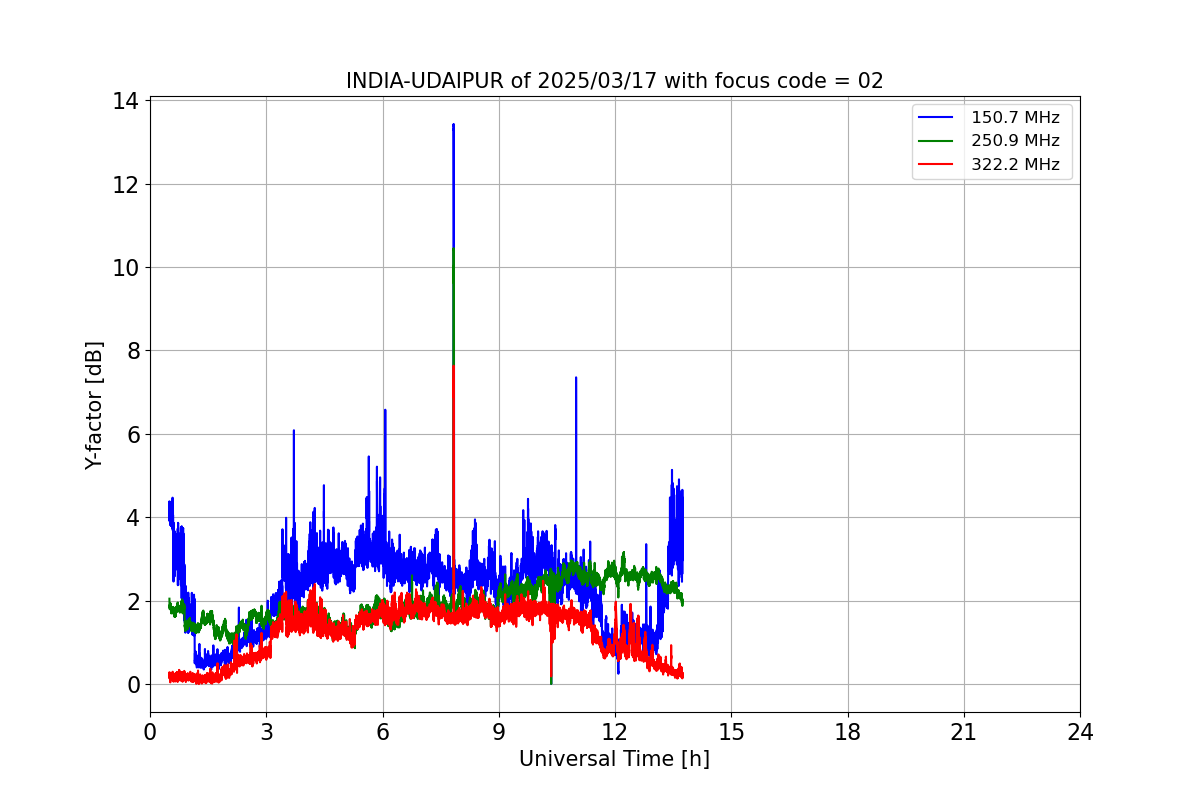Click x-axis tick label 24
Viewport: 1200px width, 800px height.
1080,732
